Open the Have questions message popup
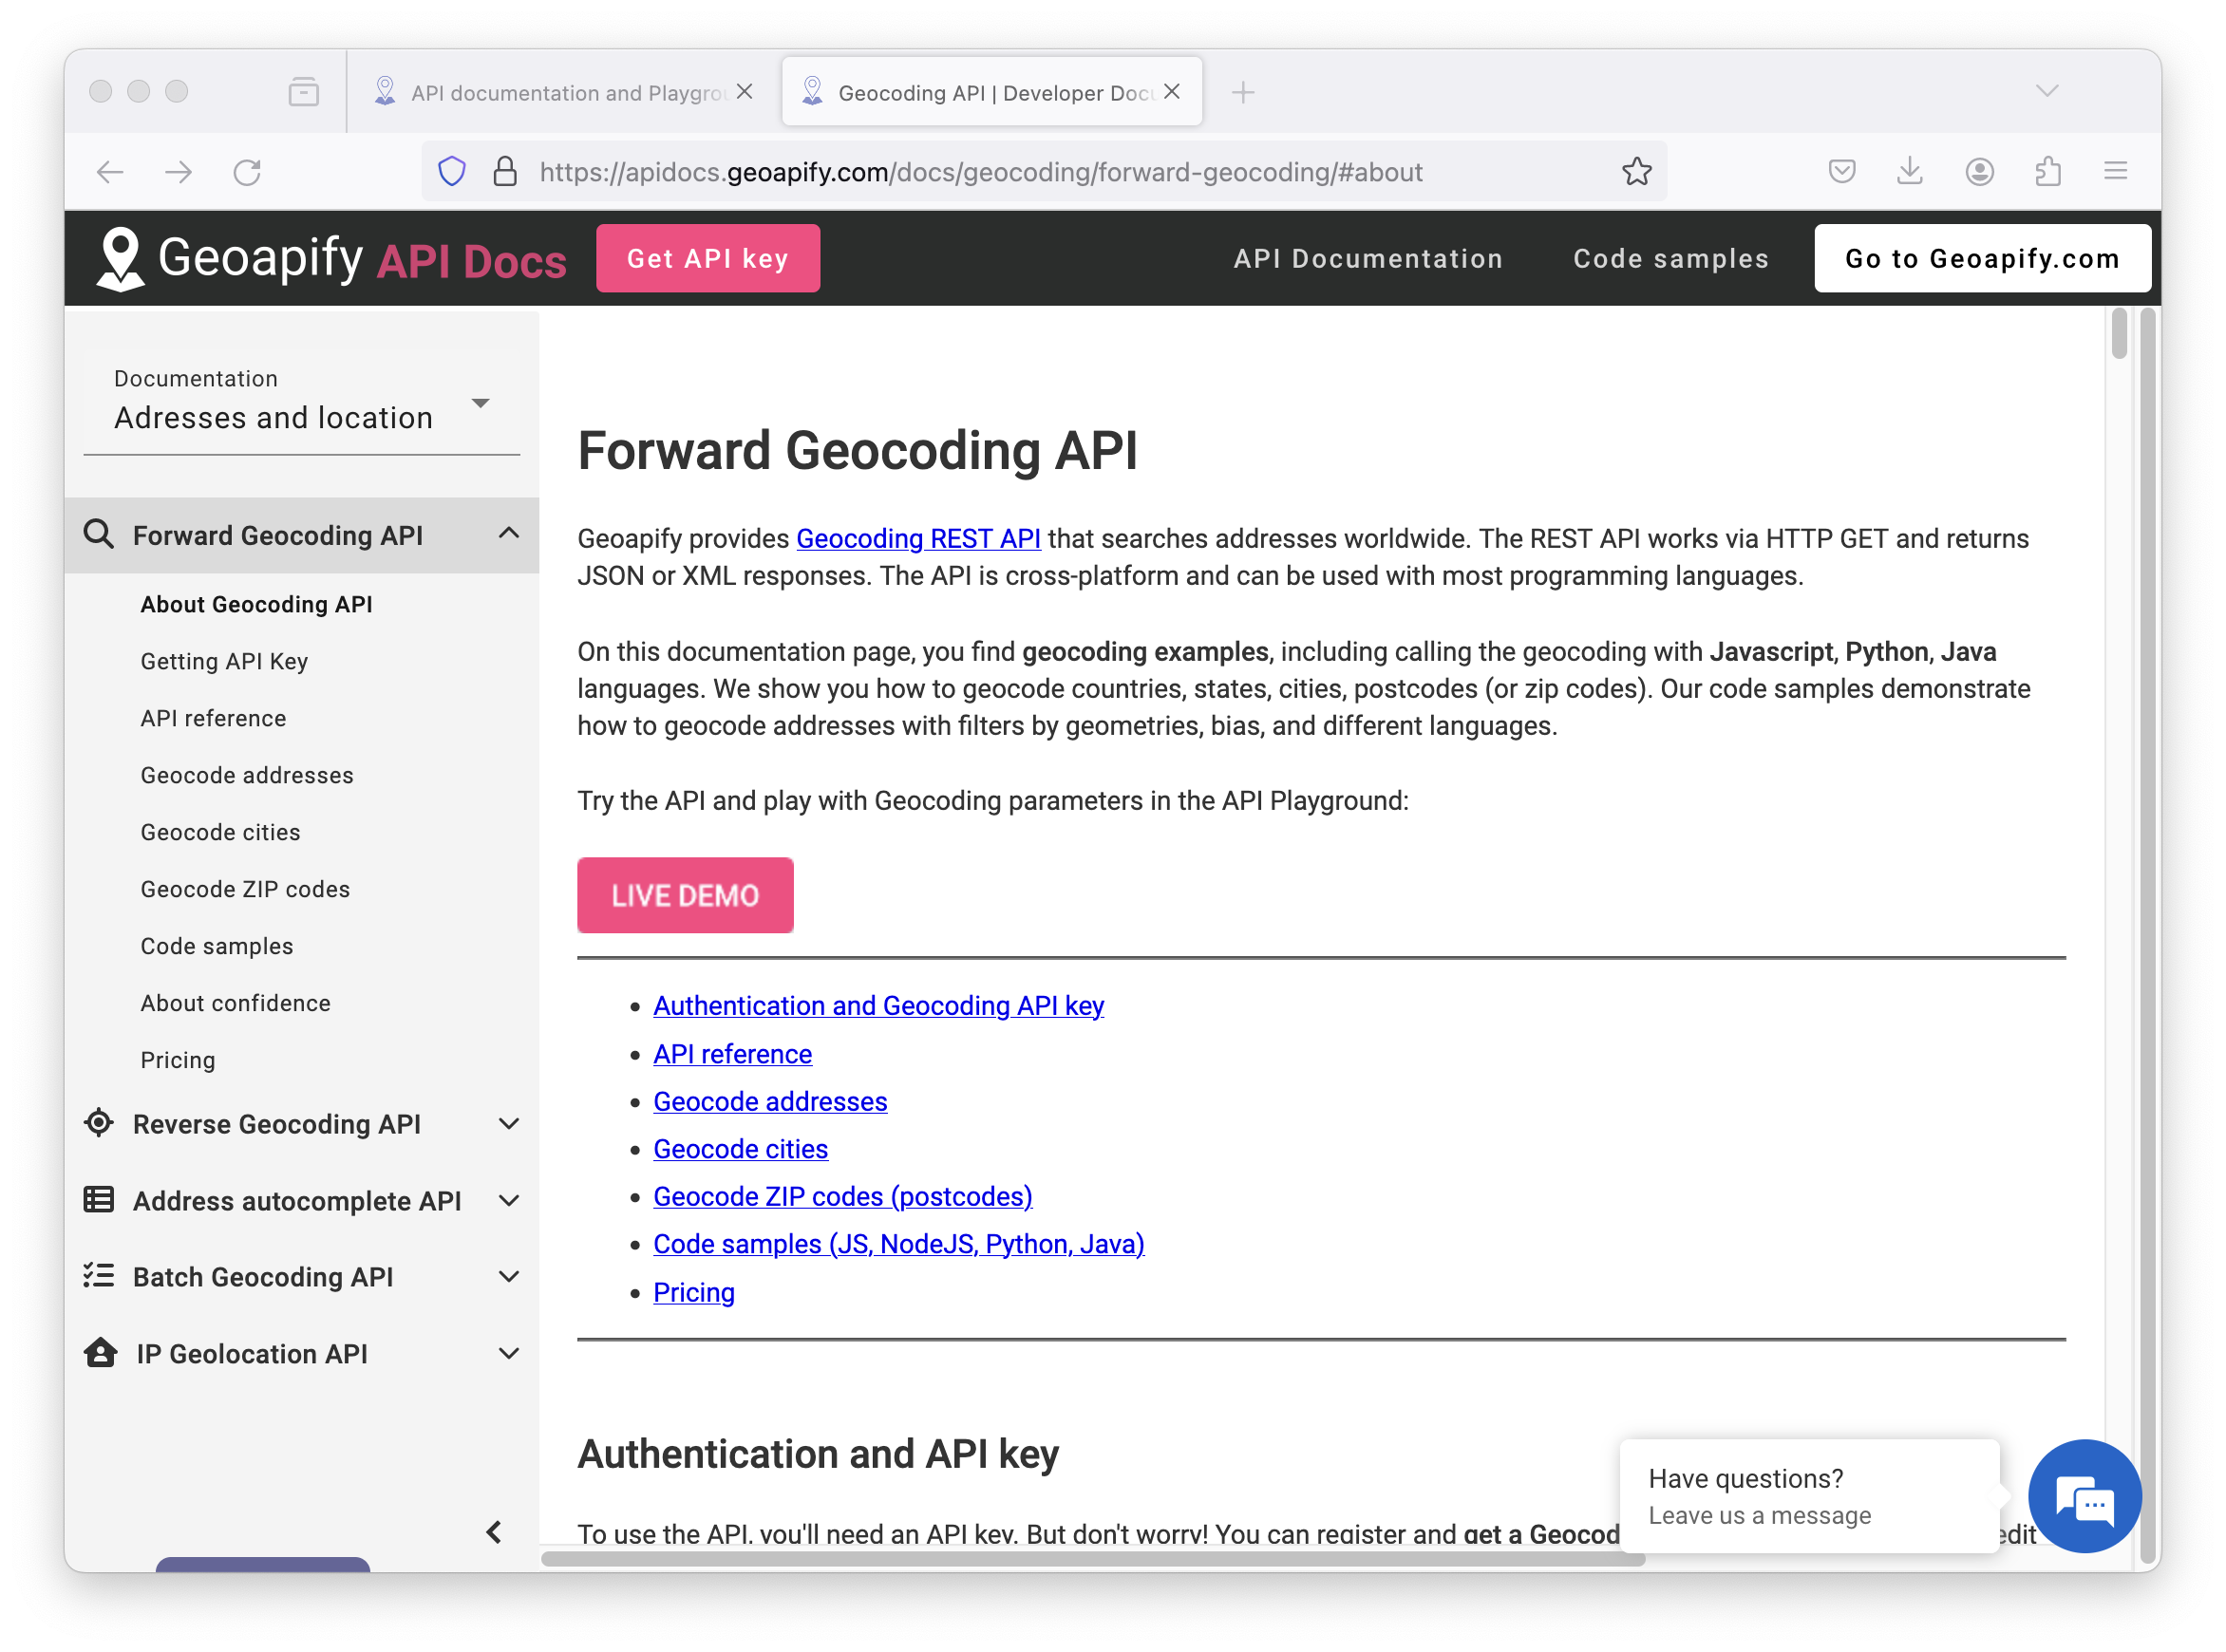Image resolution: width=2226 pixels, height=1652 pixels. click(x=1809, y=1496)
